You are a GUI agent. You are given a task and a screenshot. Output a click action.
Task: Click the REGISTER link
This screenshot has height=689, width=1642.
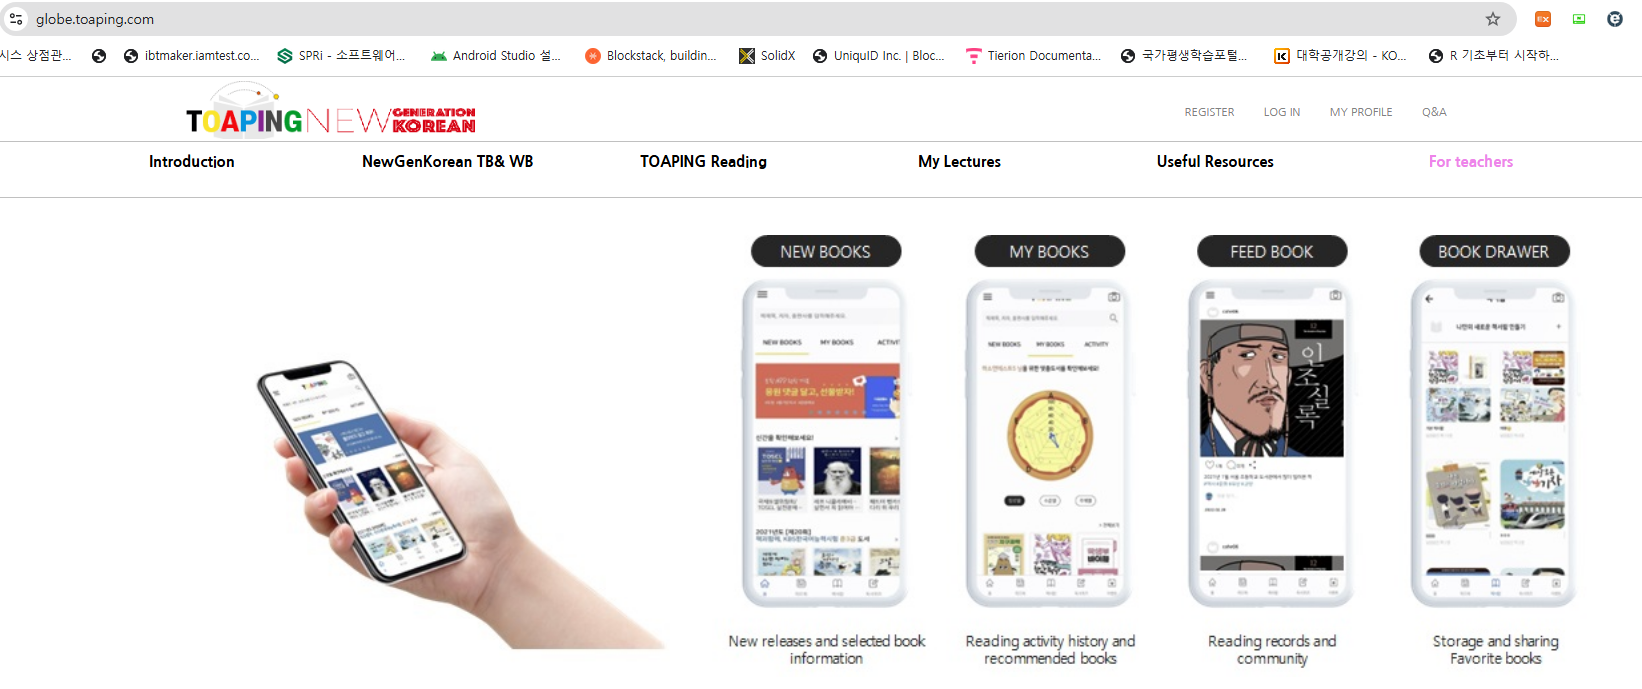pyautogui.click(x=1210, y=112)
